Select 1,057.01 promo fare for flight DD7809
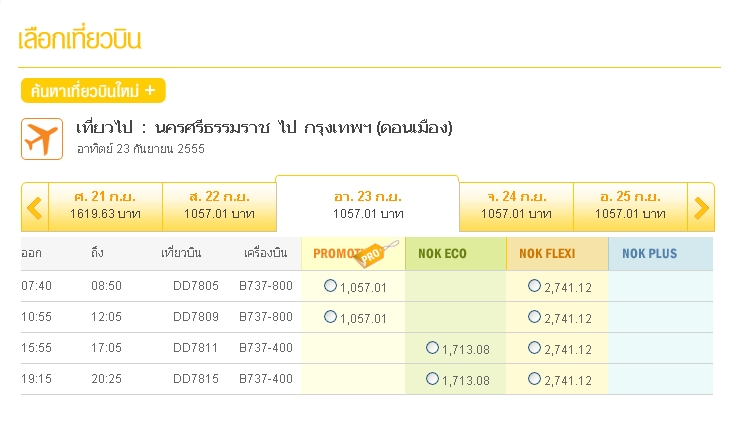The image size is (737, 433). [331, 317]
